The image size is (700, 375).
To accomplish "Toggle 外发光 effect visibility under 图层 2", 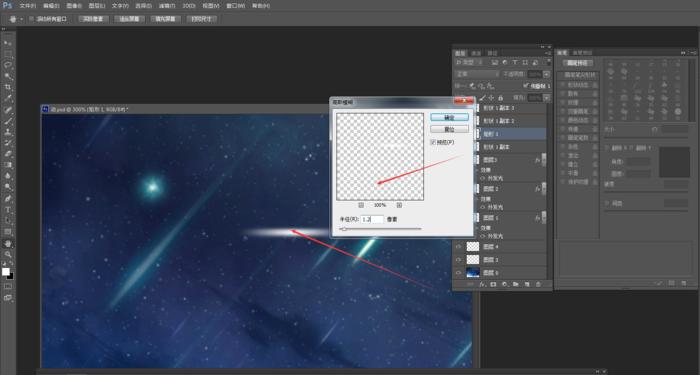I will (x=483, y=207).
